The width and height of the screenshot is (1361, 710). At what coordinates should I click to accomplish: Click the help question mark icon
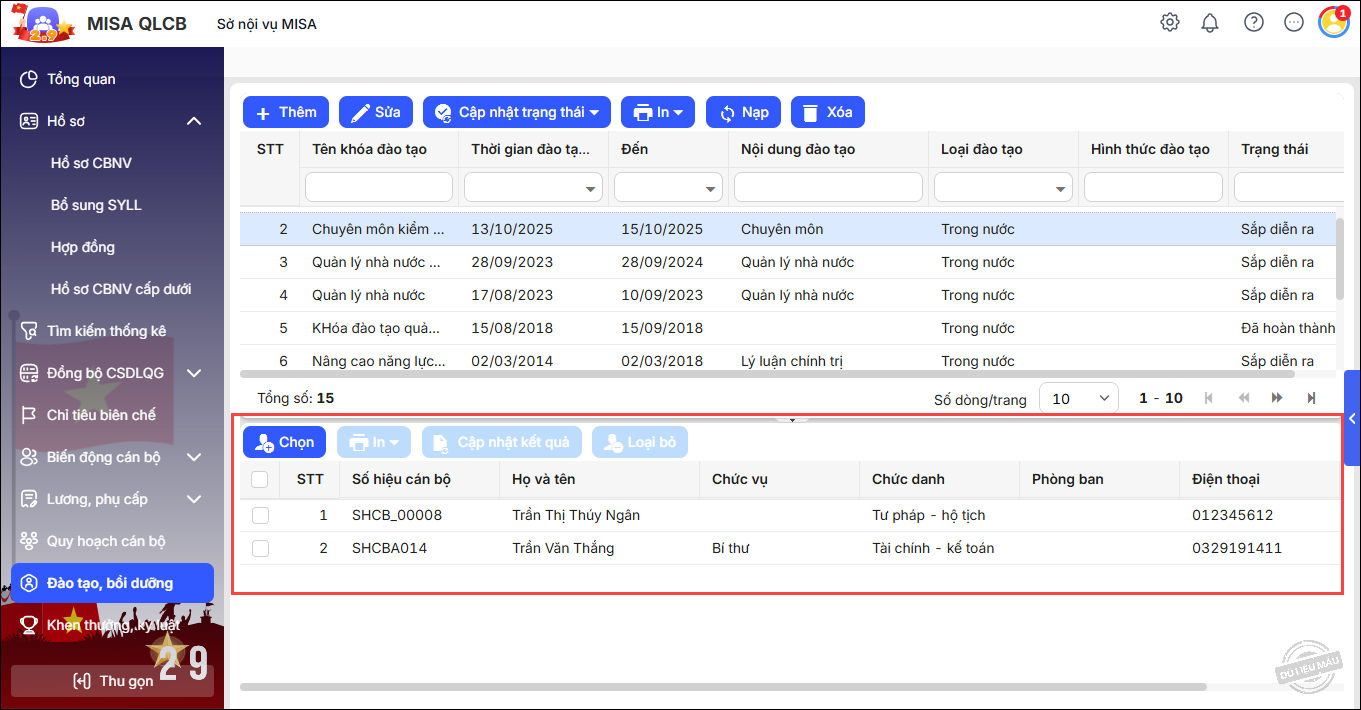(x=1253, y=23)
